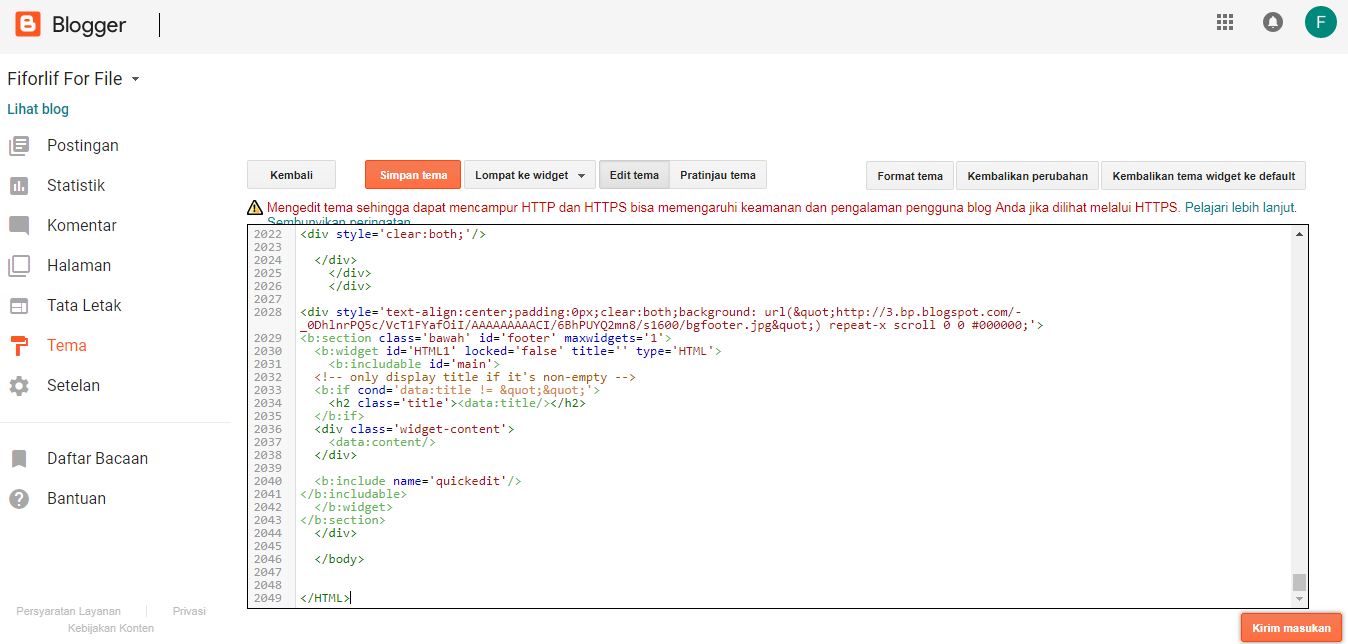The height and width of the screenshot is (644, 1348).
Task: Click the Setelan gear icon
Action: tap(19, 386)
